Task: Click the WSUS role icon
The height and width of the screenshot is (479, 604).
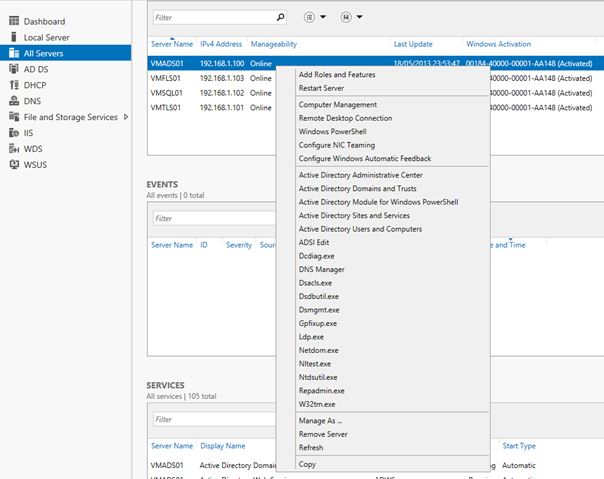Action: [14, 164]
